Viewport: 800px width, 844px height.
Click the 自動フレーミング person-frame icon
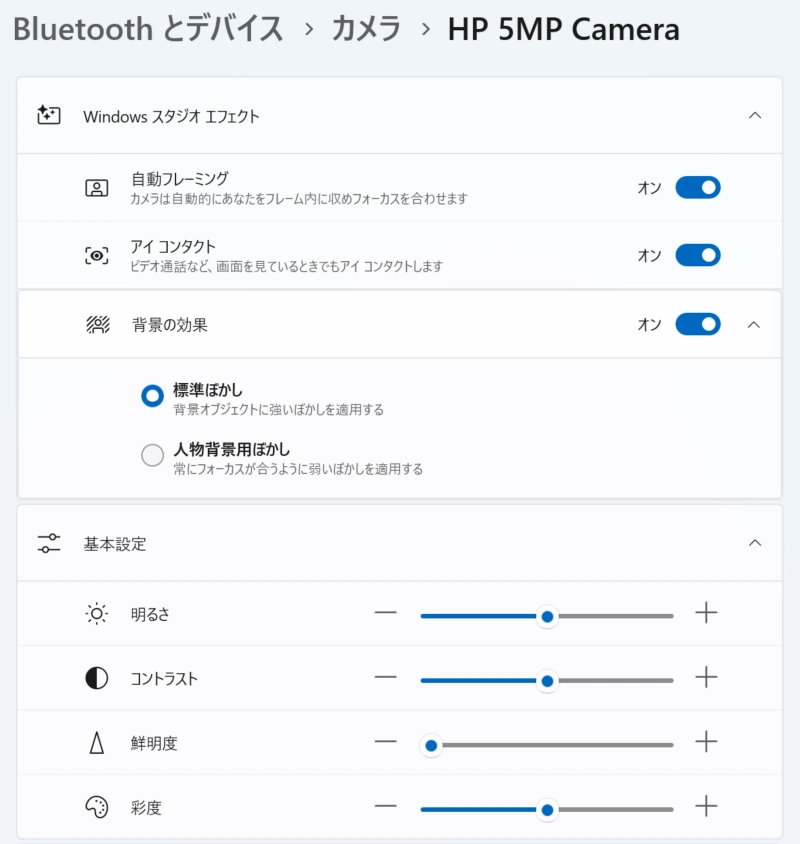click(x=97, y=188)
